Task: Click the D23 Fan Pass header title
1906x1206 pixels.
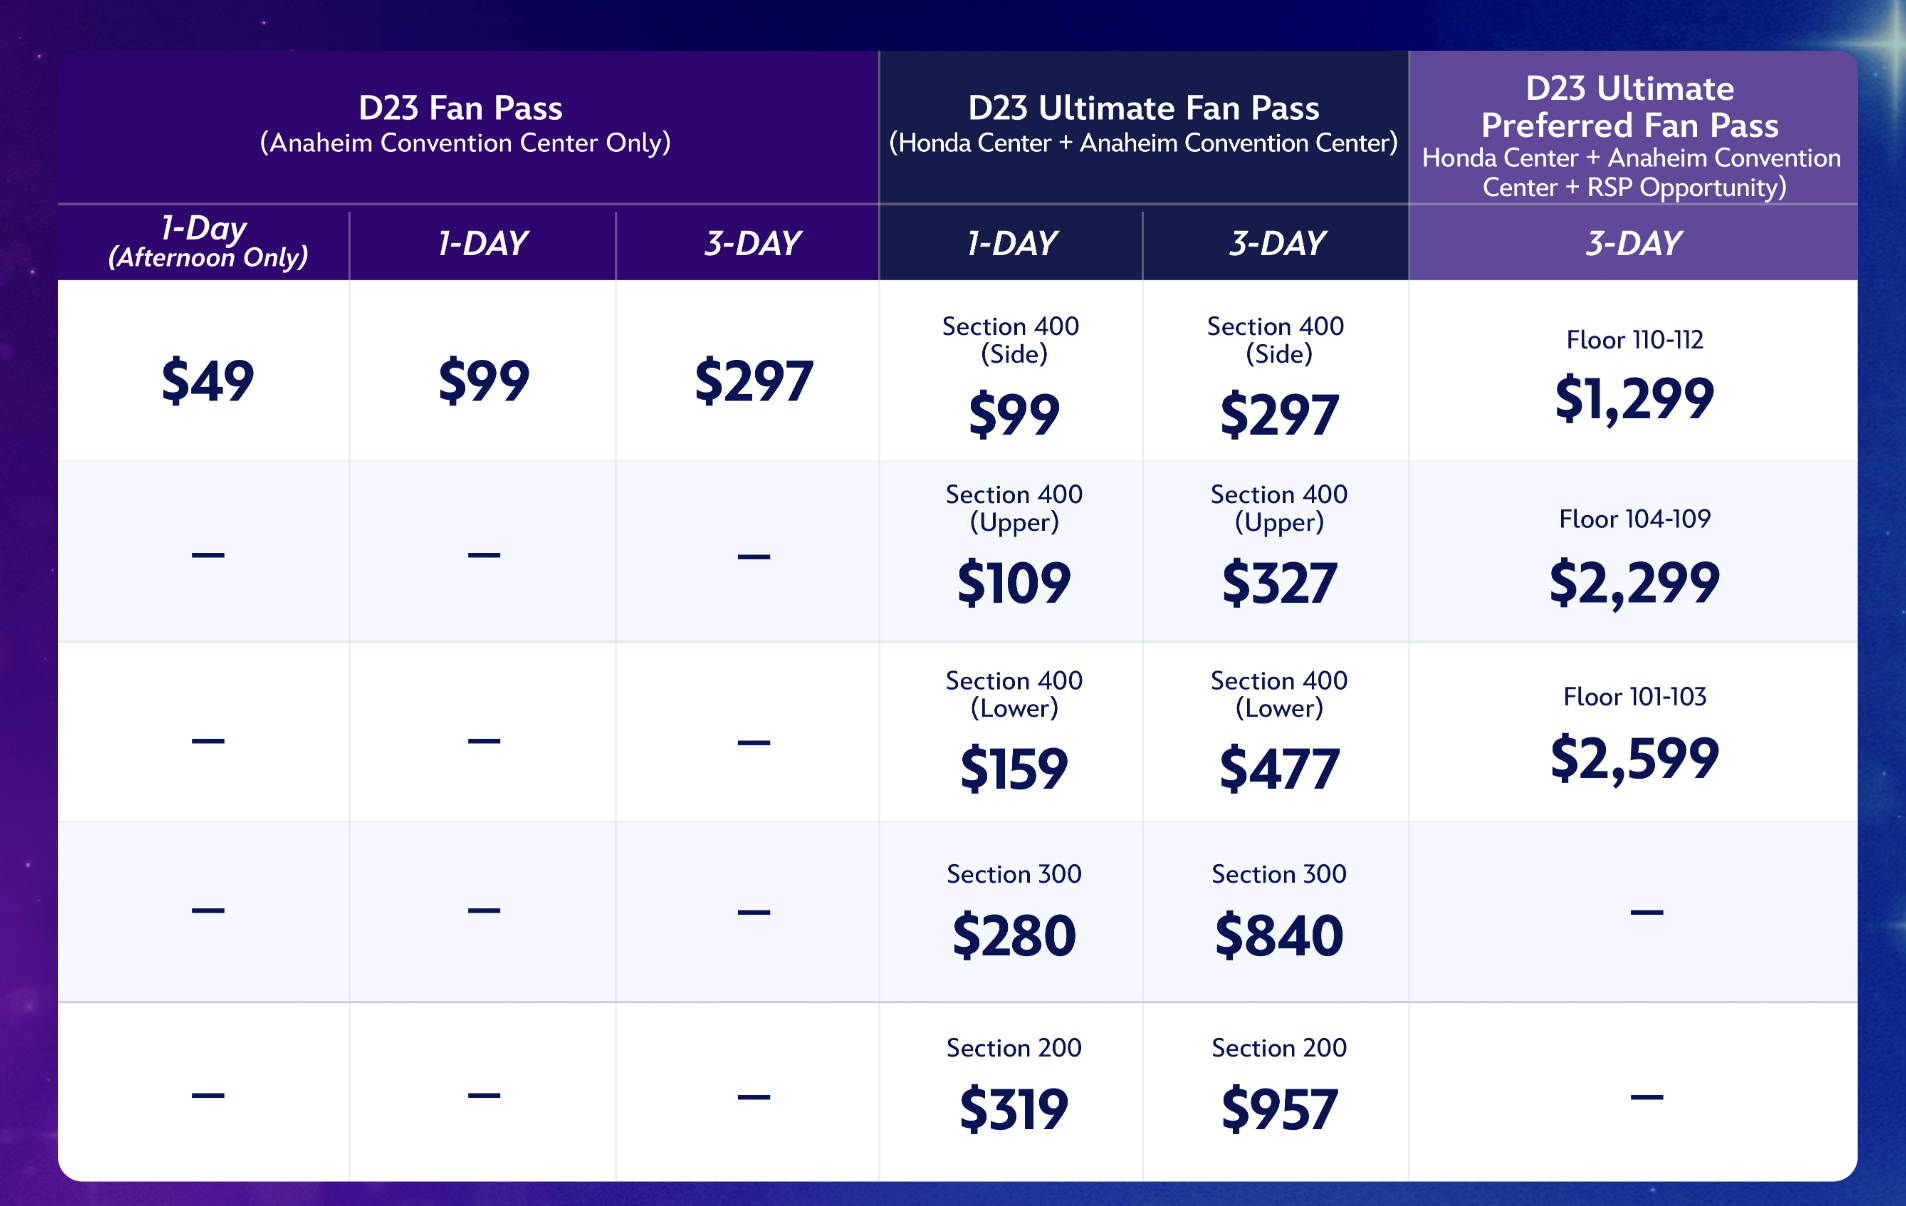Action: pos(461,108)
